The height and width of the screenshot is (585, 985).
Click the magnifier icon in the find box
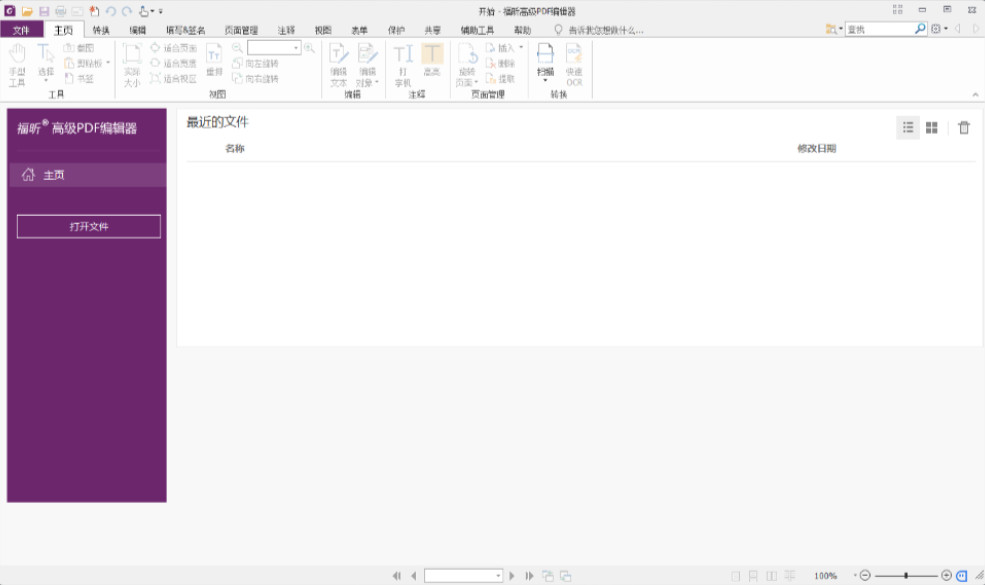click(x=920, y=29)
